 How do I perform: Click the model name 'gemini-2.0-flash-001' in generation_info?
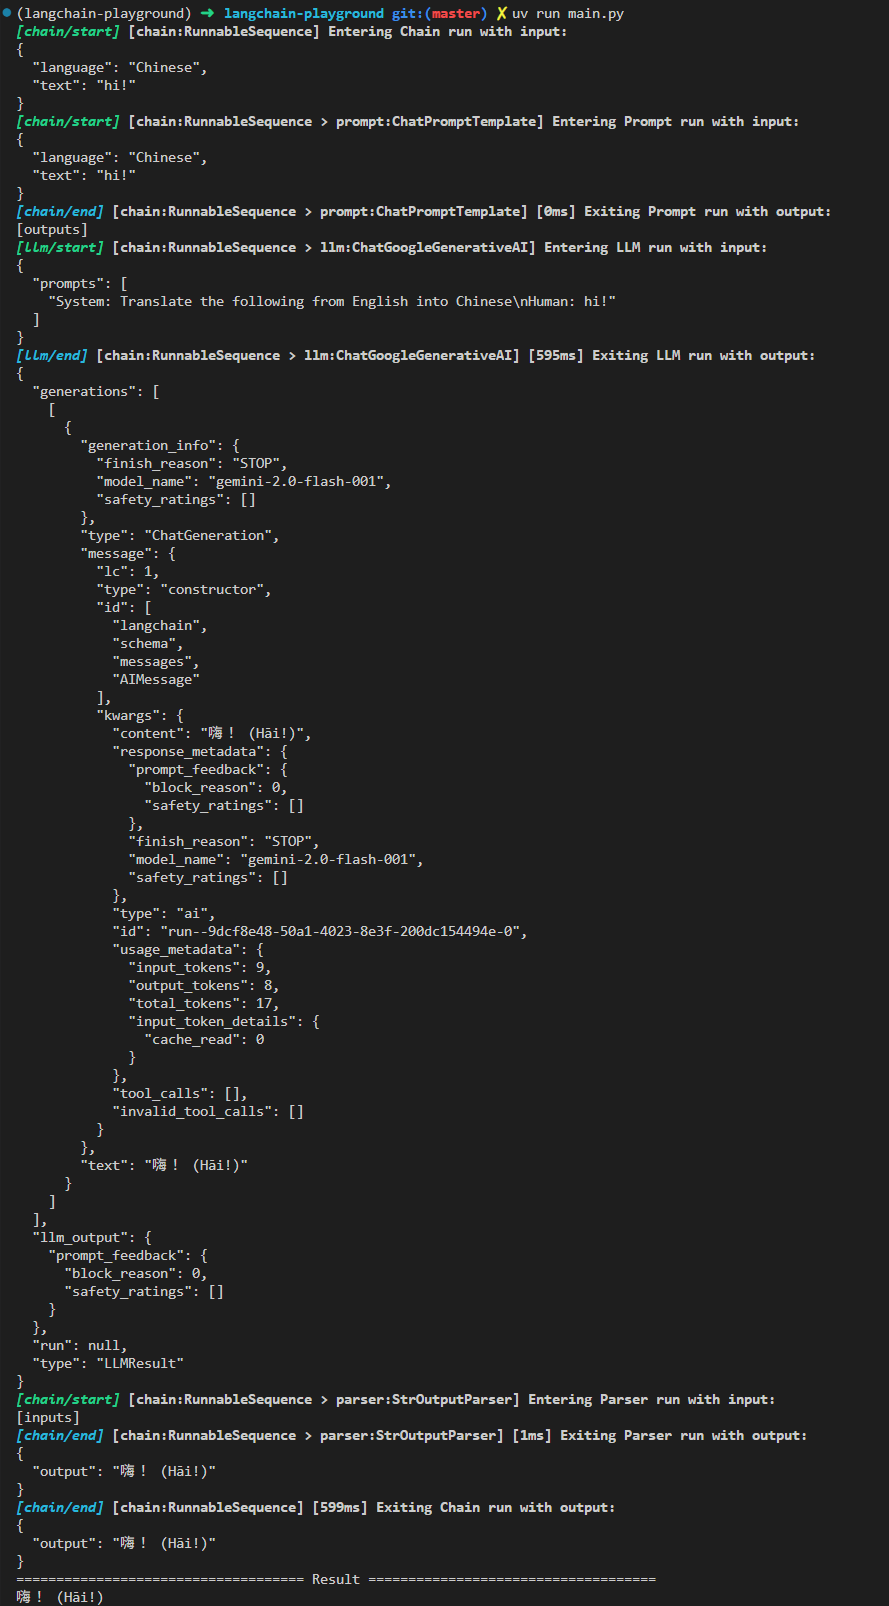[x=300, y=482]
